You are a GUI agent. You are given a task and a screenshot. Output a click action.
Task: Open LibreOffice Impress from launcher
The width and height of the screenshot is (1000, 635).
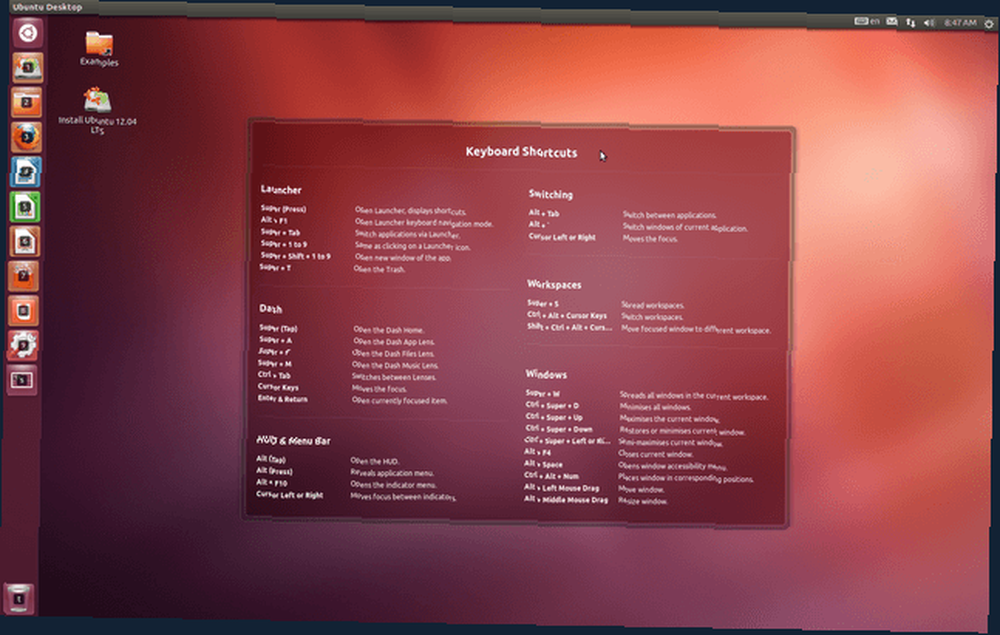[25, 241]
